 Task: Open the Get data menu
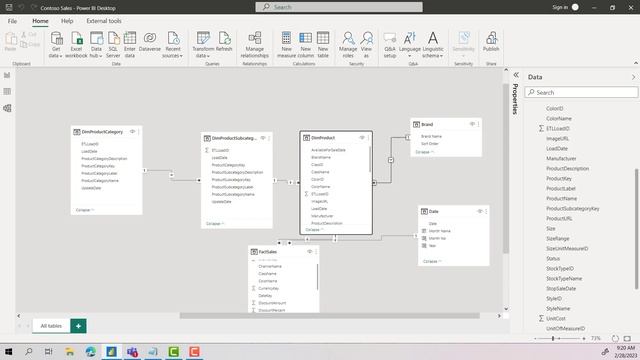56,45
